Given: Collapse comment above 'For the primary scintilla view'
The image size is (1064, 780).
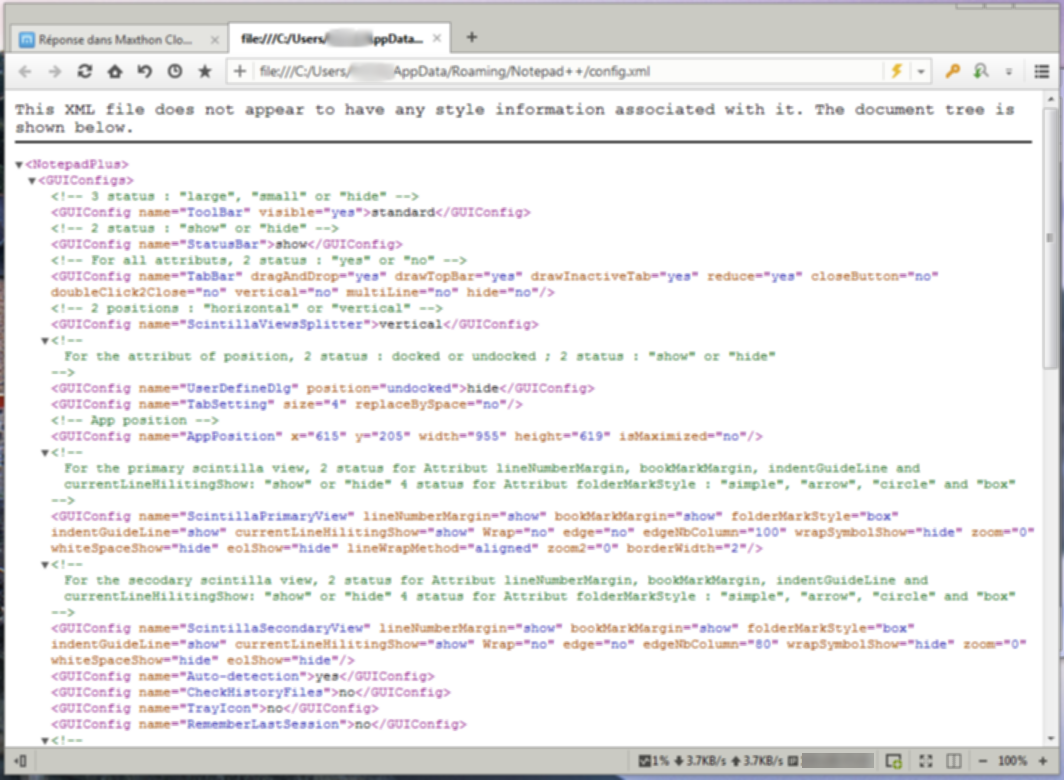Looking at the screenshot, I should click(45, 453).
